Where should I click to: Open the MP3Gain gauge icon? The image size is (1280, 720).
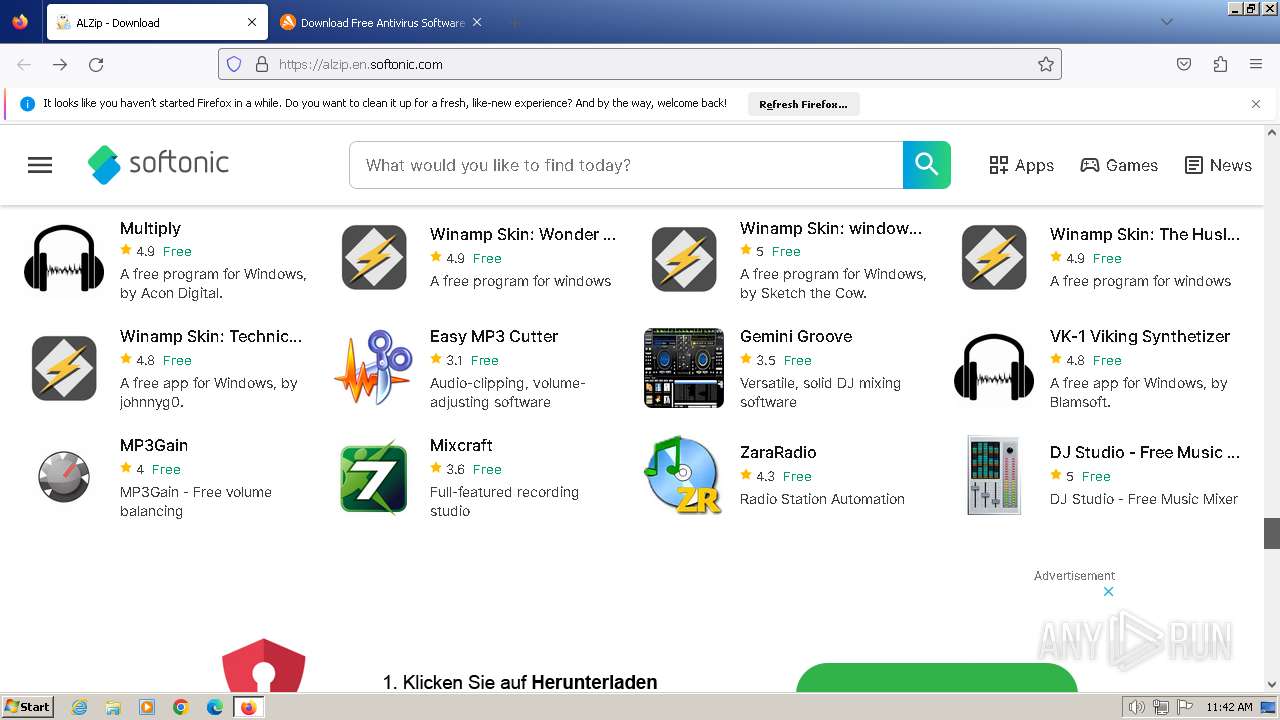point(64,476)
